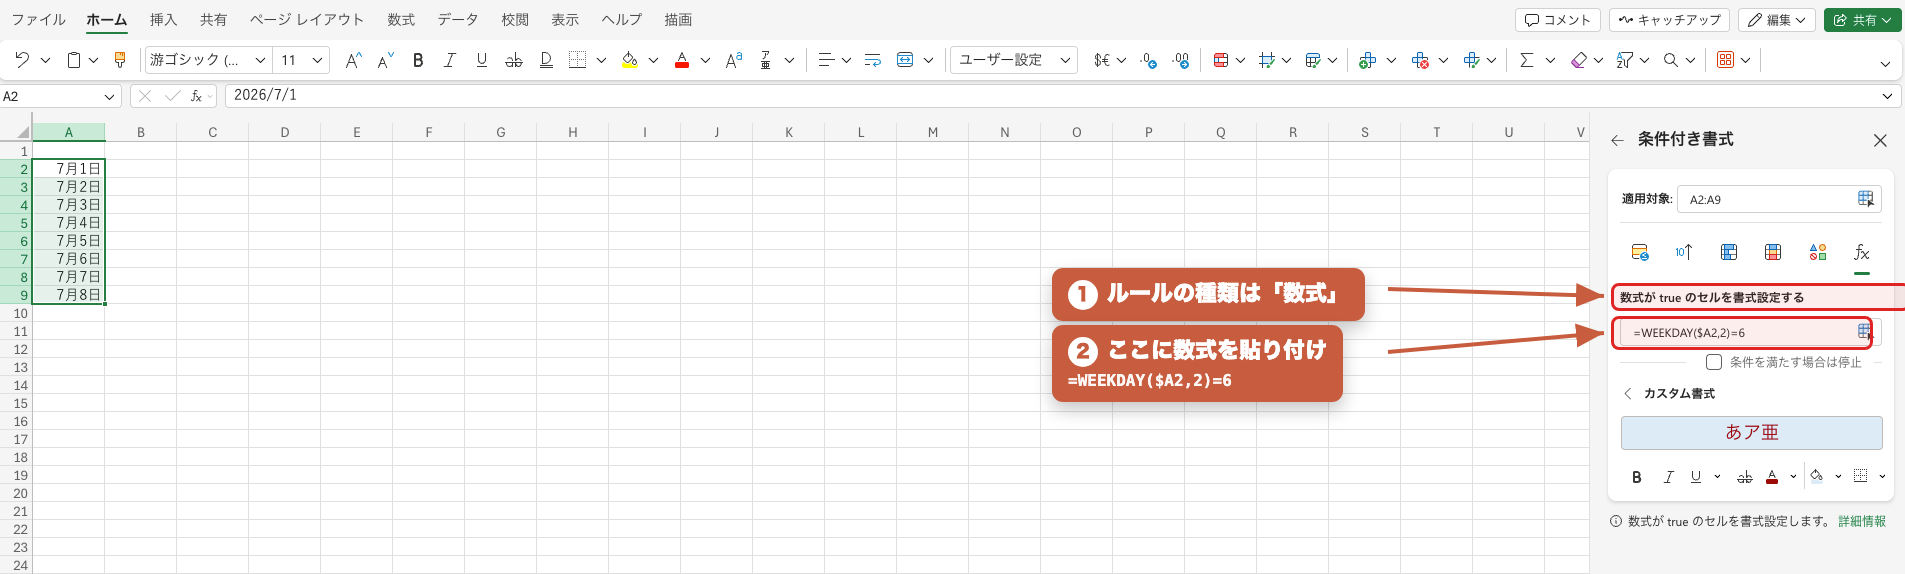Click the Add-ins grid icon
Screen dimensions: 1905x574
pyautogui.click(x=1725, y=60)
